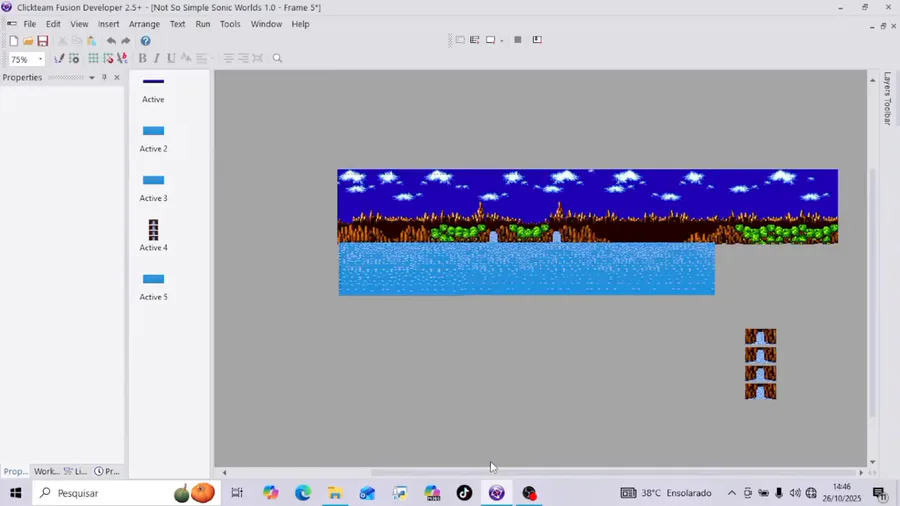Screen dimensions: 900x506
Task: Undo the last action
Action: point(111,41)
